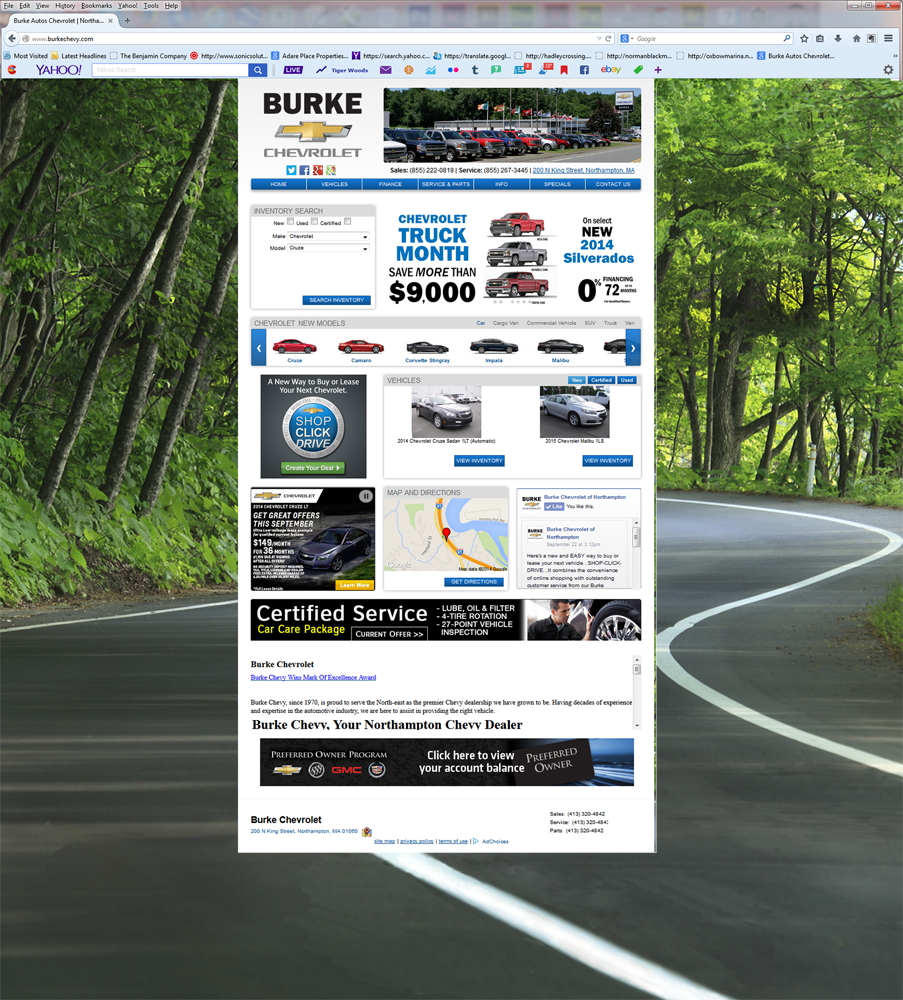Check the Used inventory checkbox
This screenshot has width=903, height=1000.
point(314,221)
